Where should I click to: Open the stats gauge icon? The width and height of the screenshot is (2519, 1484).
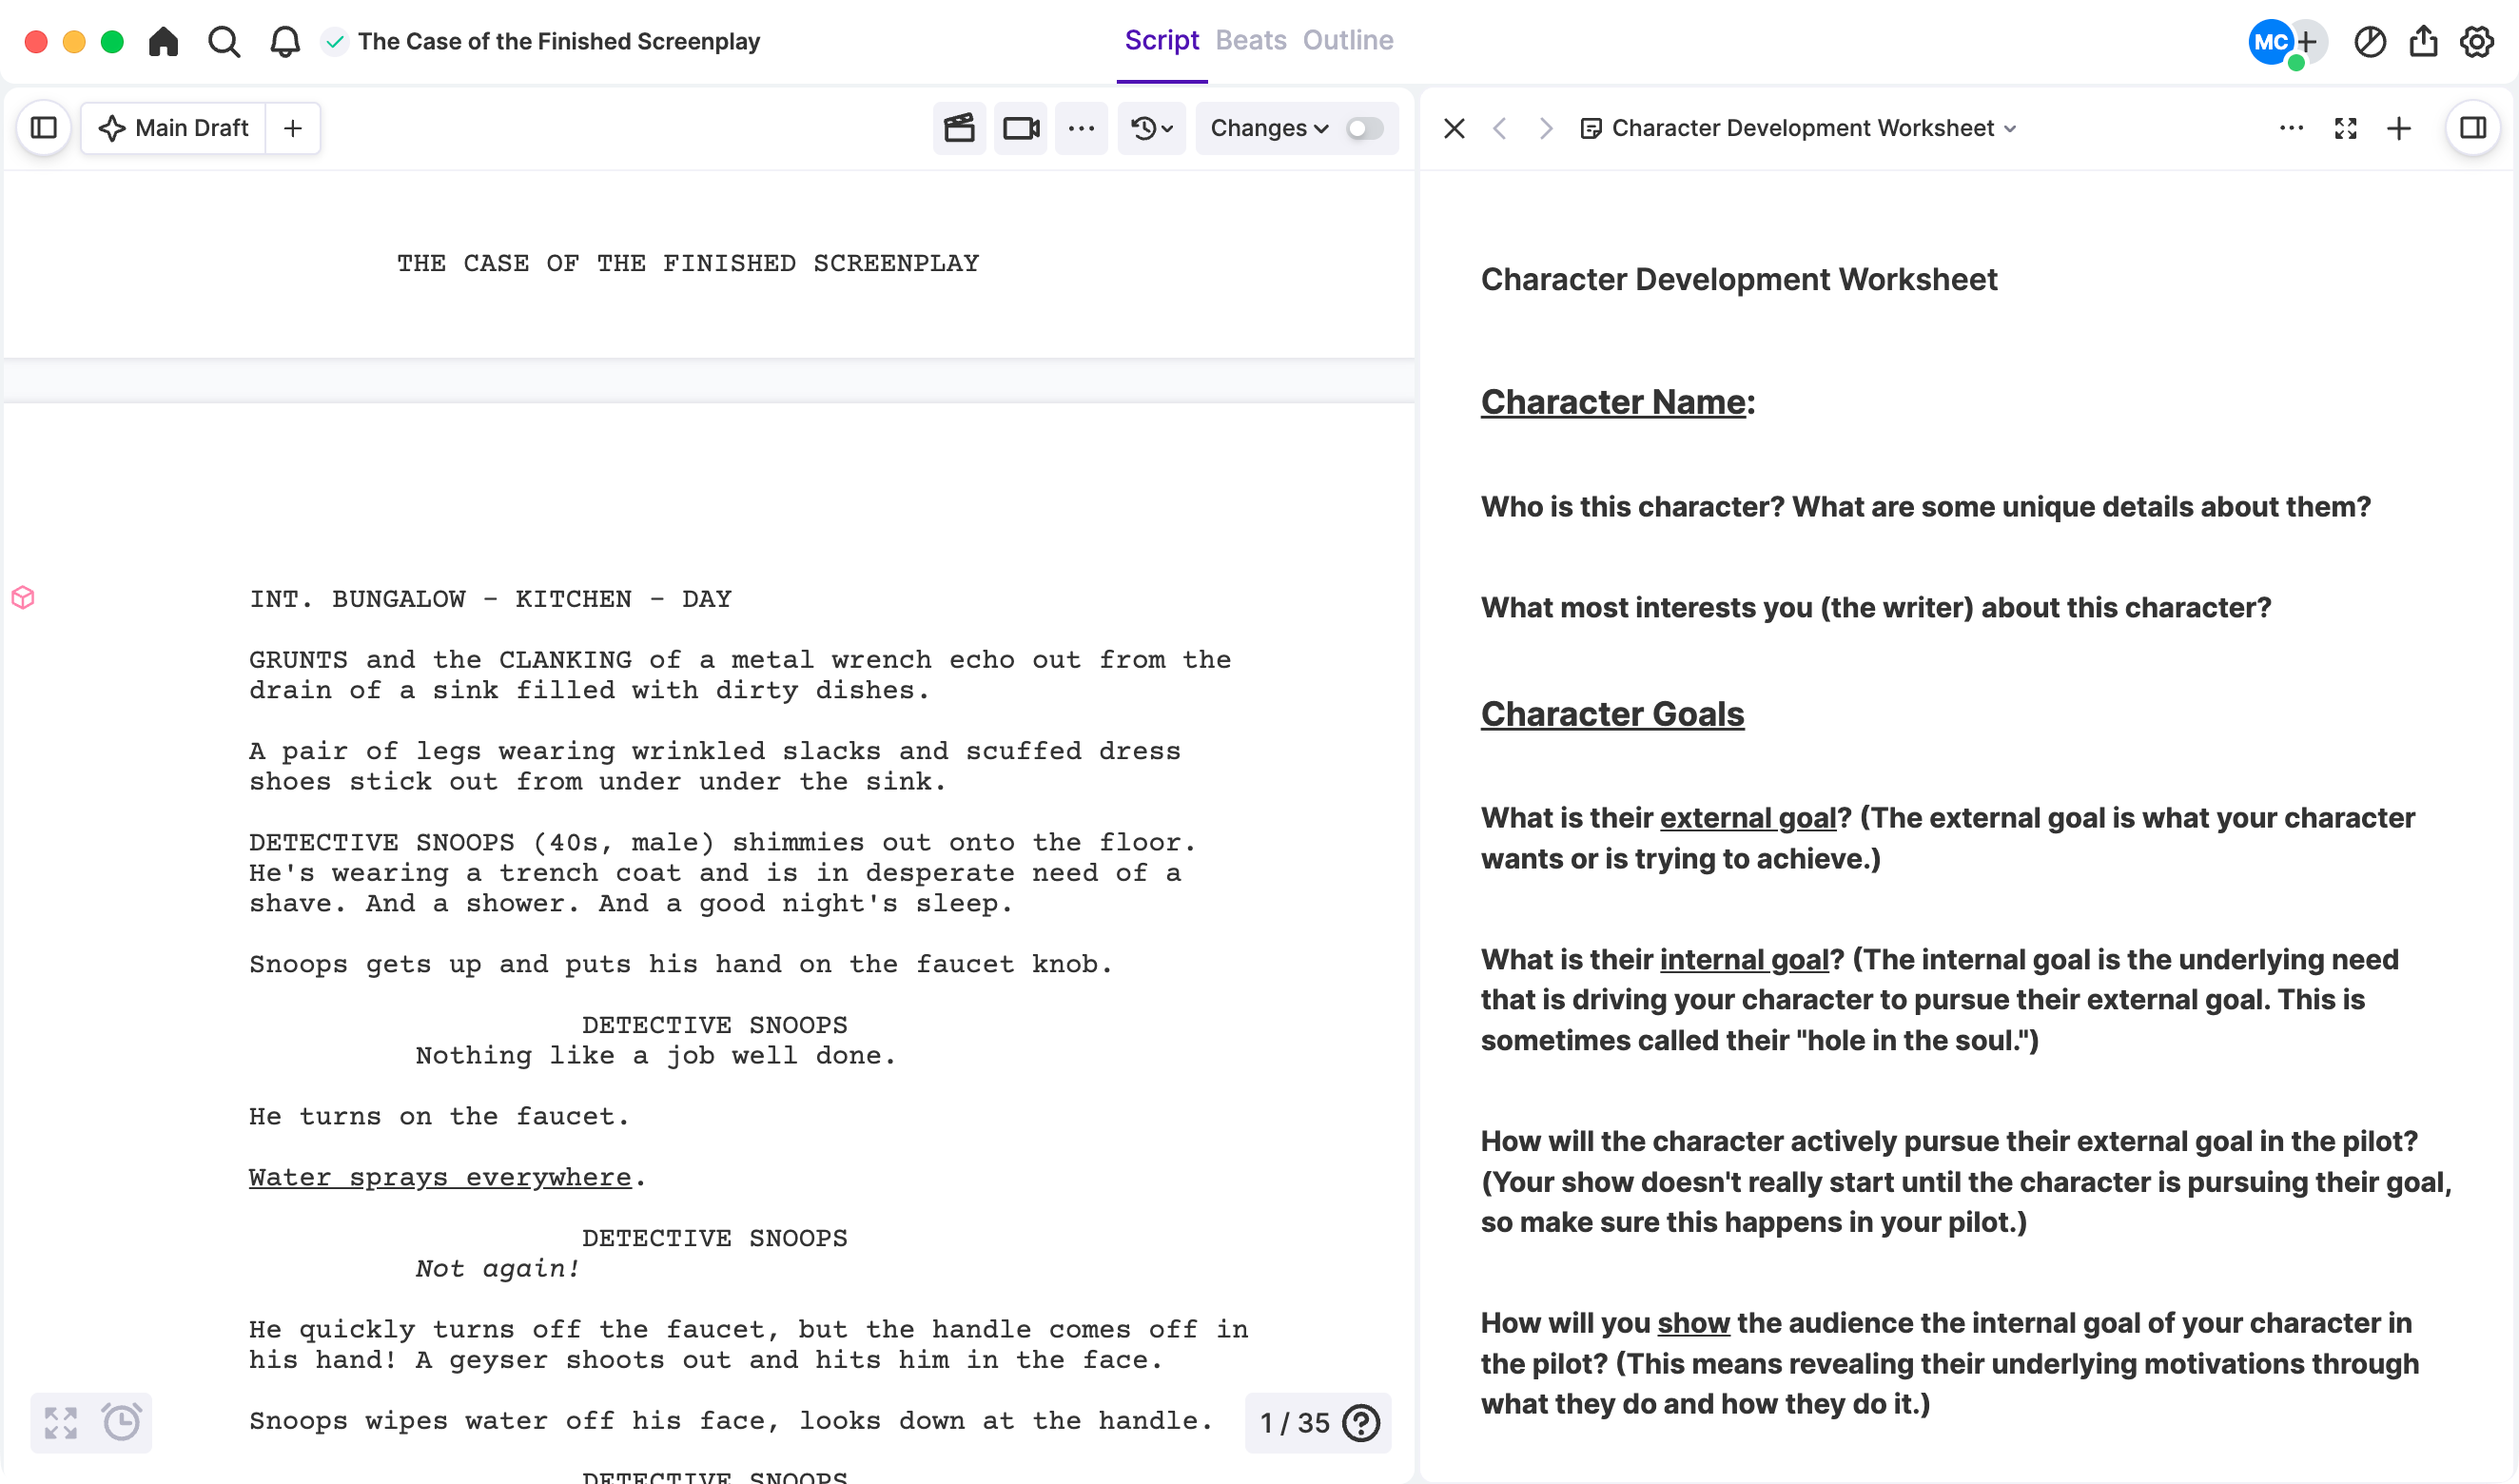coord(2369,42)
